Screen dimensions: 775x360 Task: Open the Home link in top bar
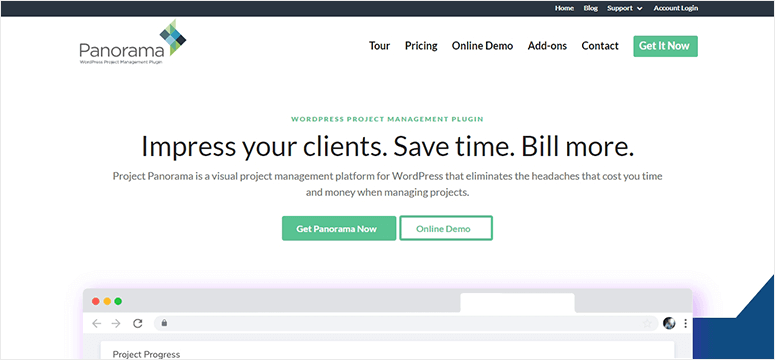point(564,8)
